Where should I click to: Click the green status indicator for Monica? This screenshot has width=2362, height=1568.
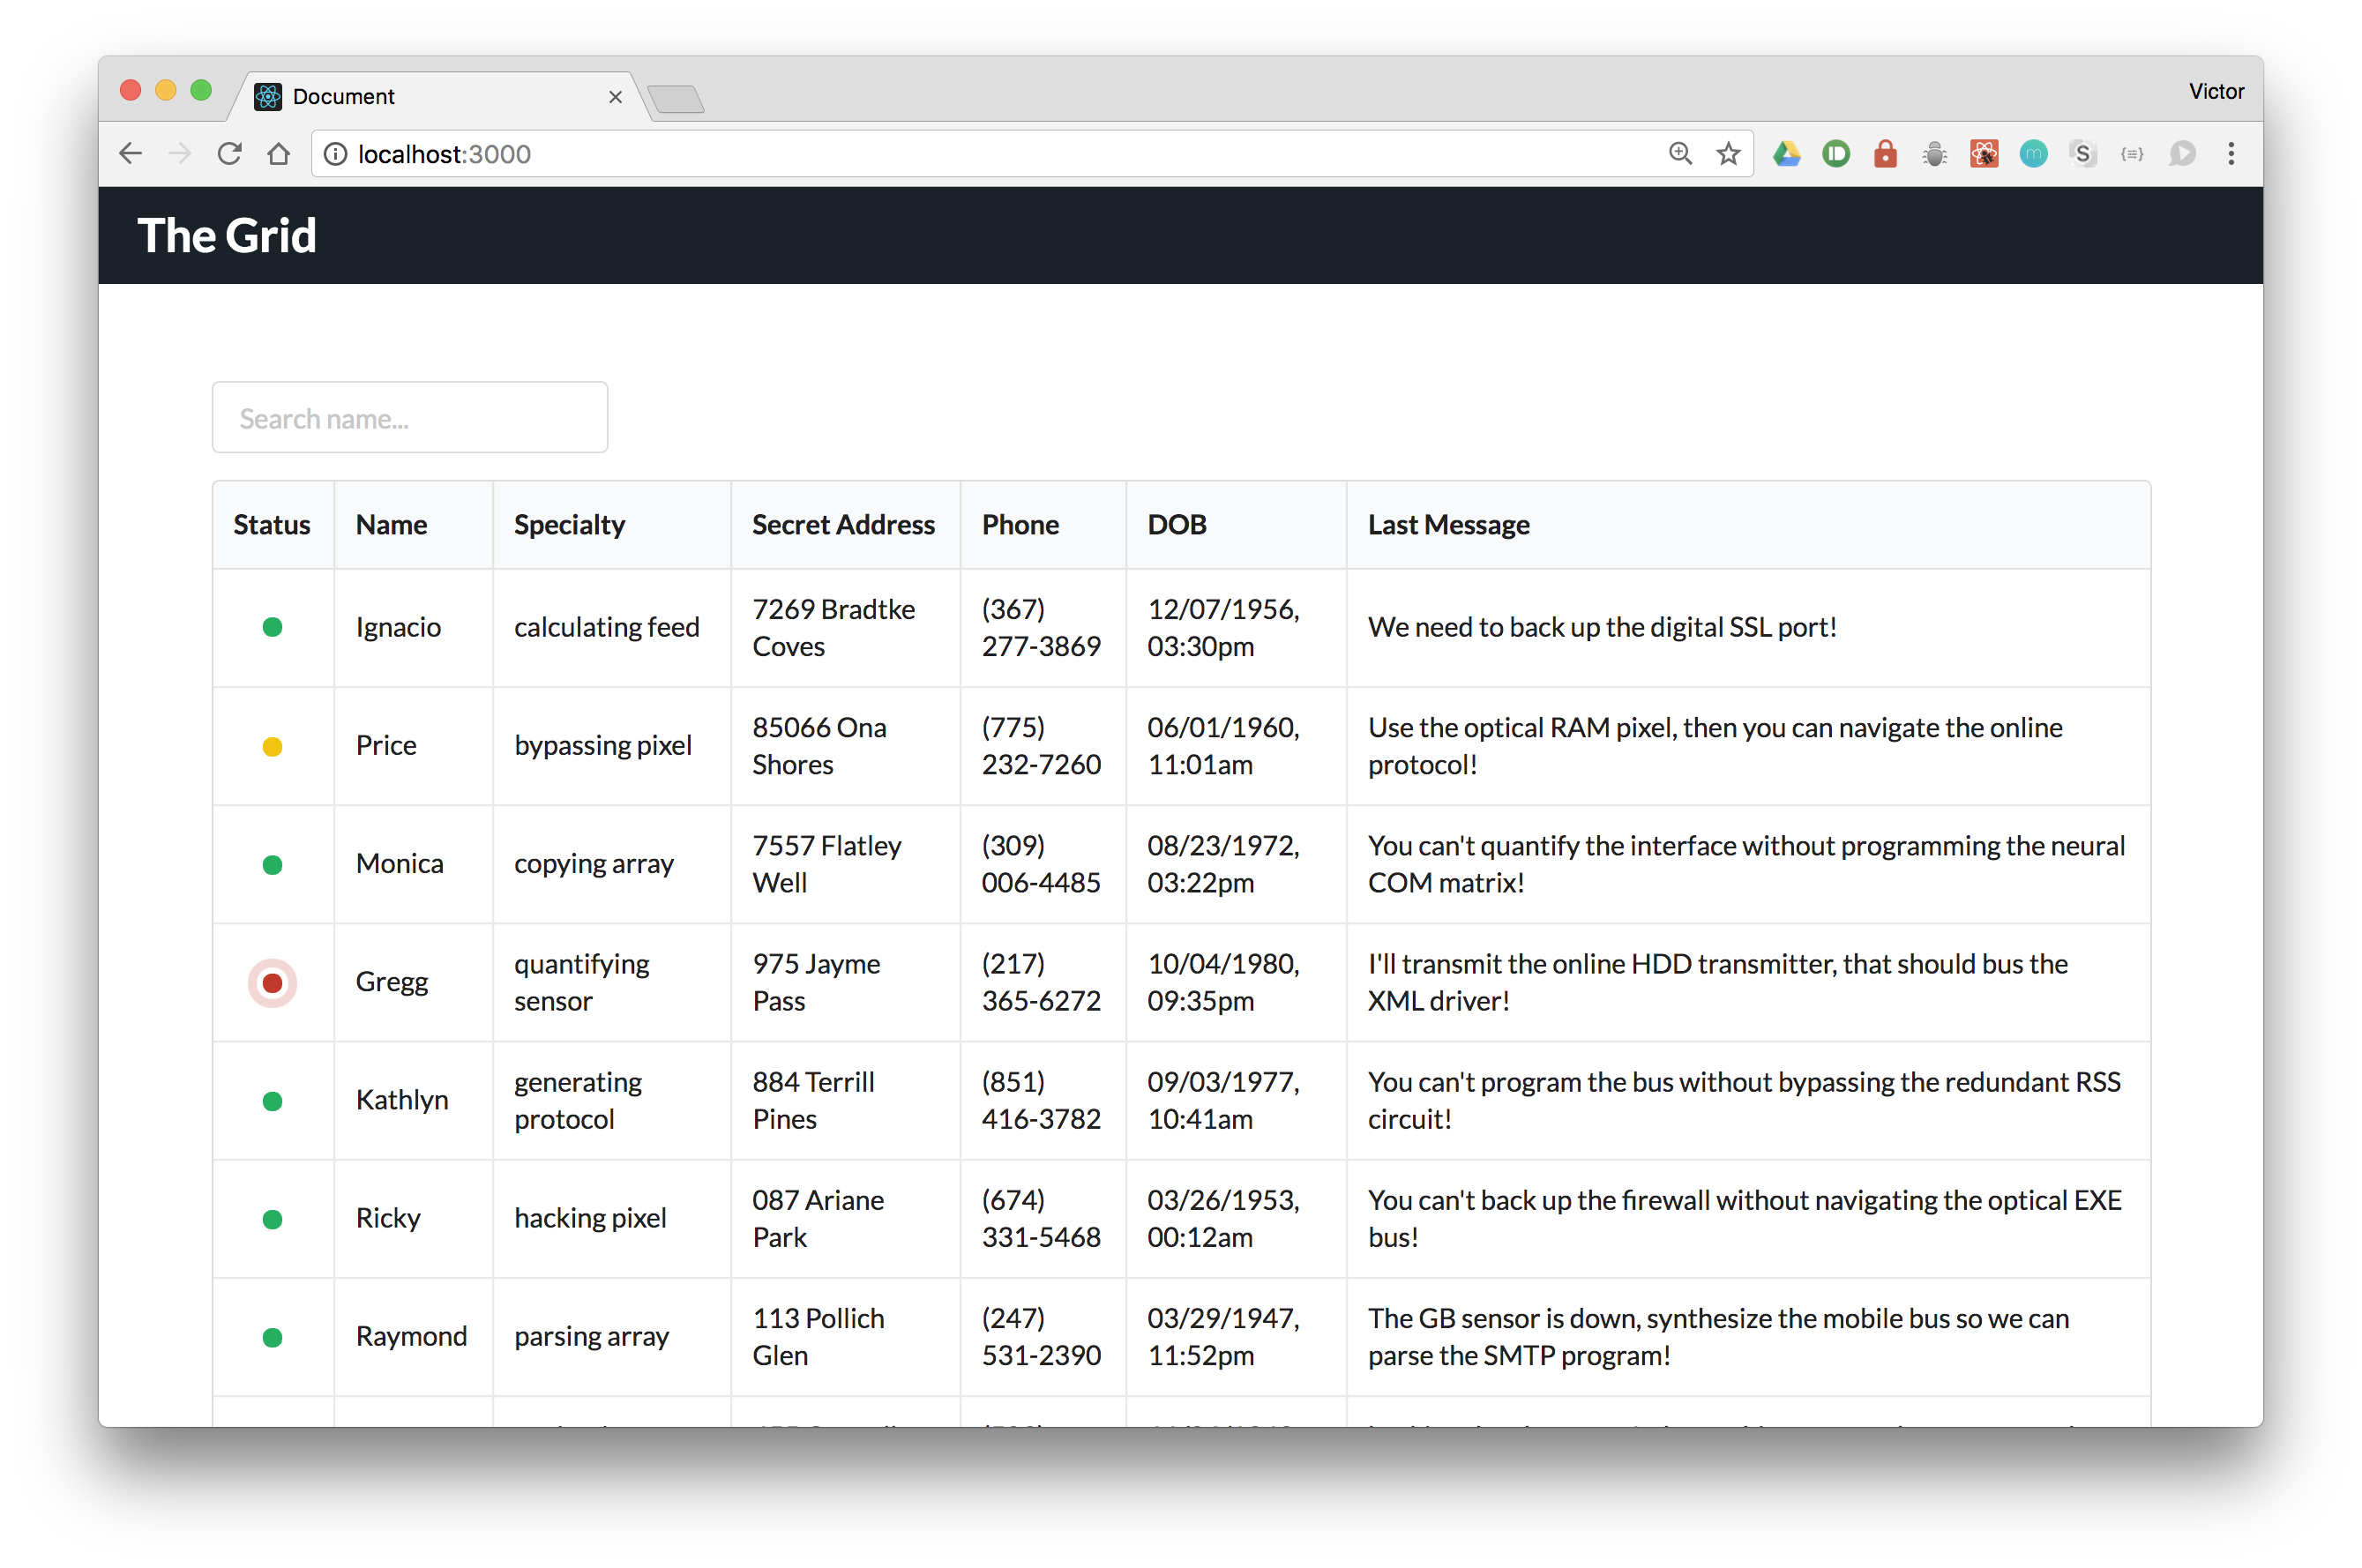click(271, 862)
